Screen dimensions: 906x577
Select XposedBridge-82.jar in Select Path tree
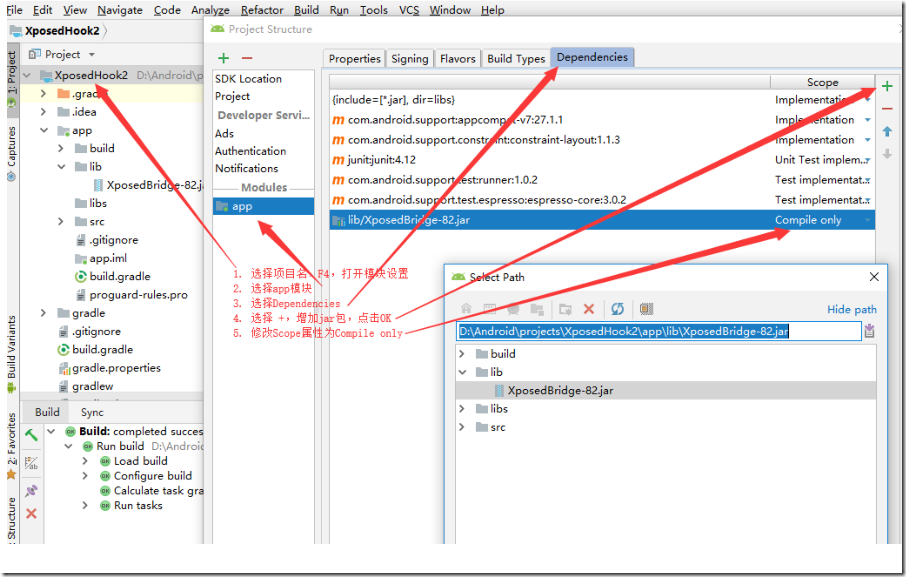pyautogui.click(x=666, y=390)
